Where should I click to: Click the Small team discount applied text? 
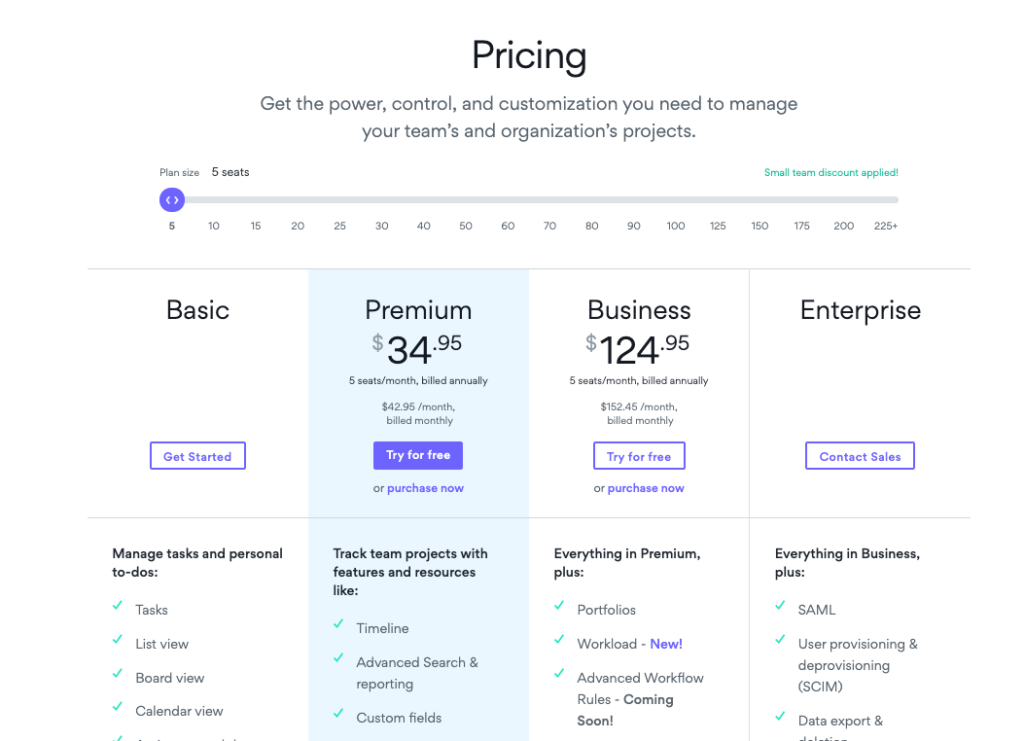pyautogui.click(x=831, y=172)
